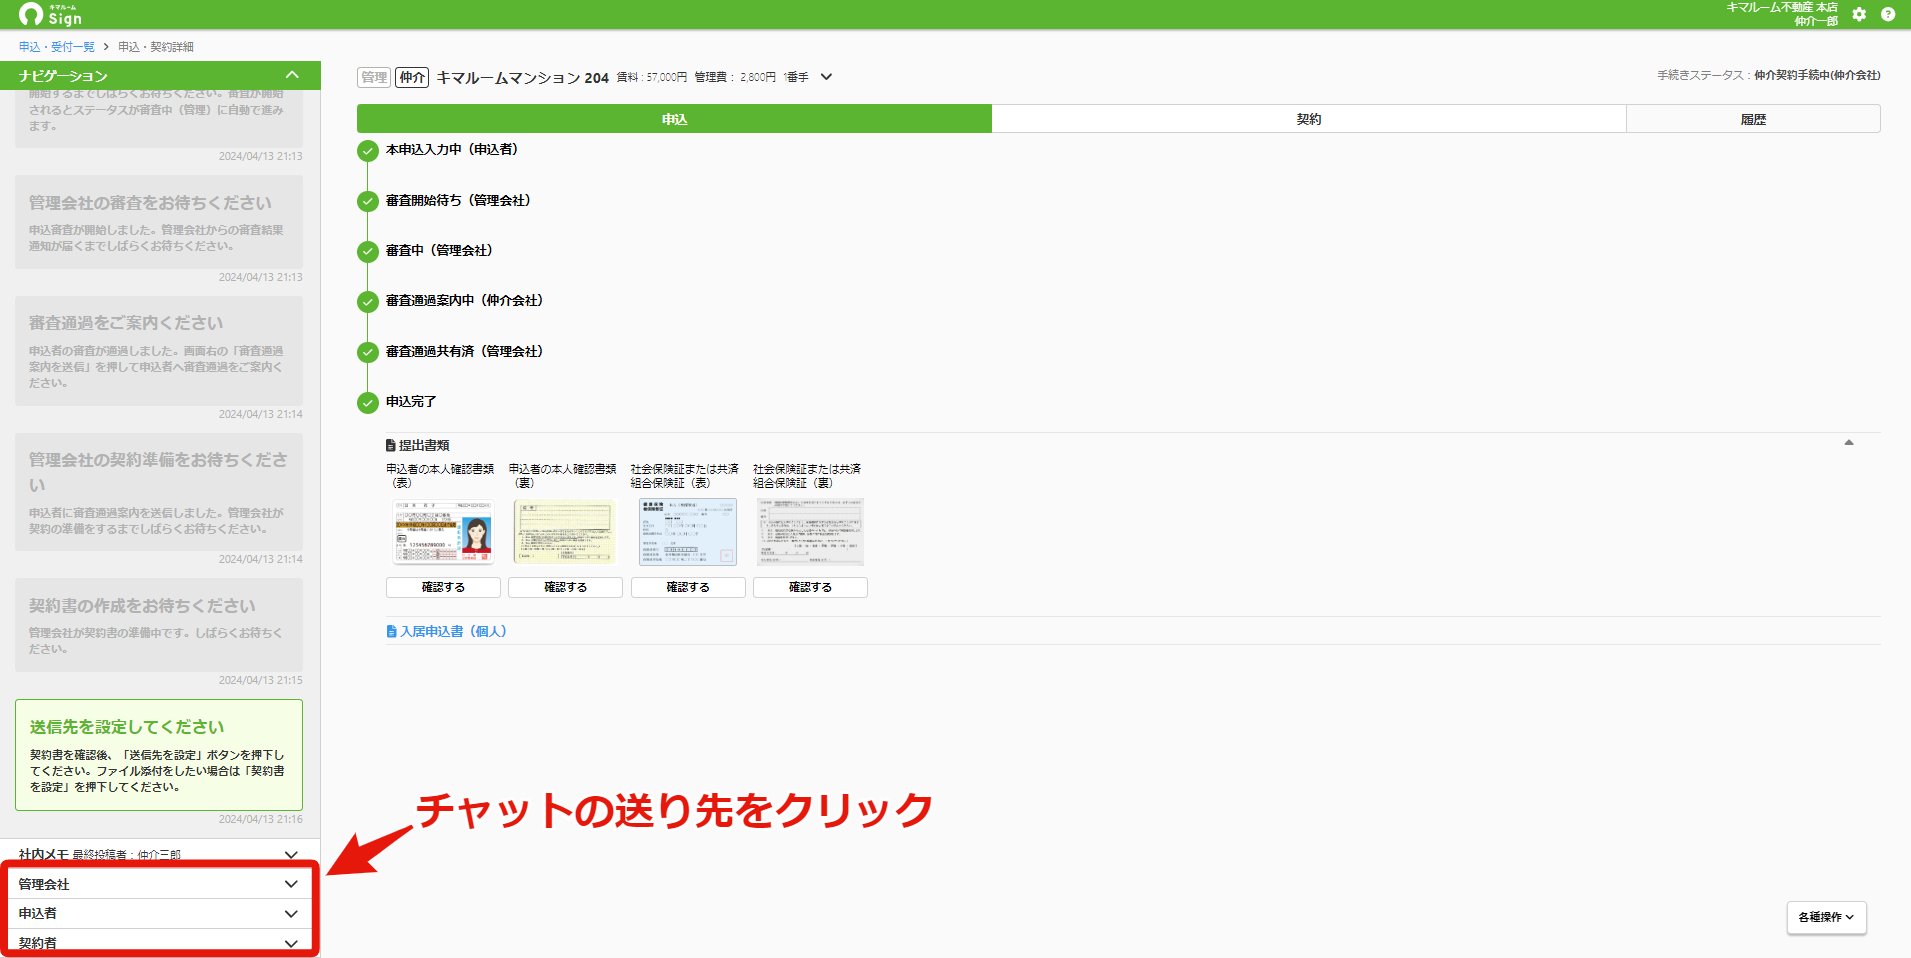
Task: Click 確認する under 本人確認書類（表）
Action: click(443, 588)
